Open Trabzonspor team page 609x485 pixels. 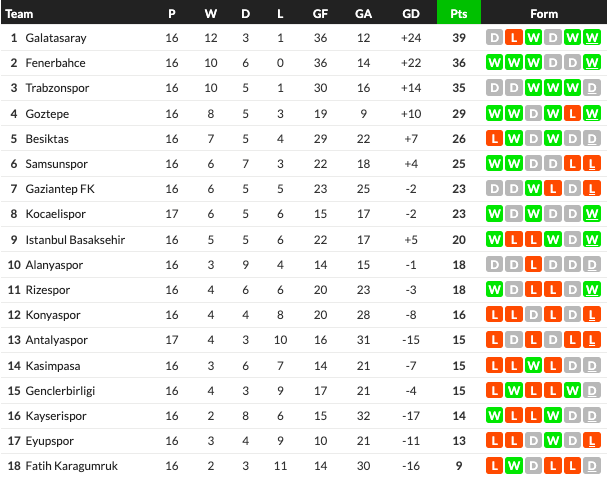click(58, 88)
